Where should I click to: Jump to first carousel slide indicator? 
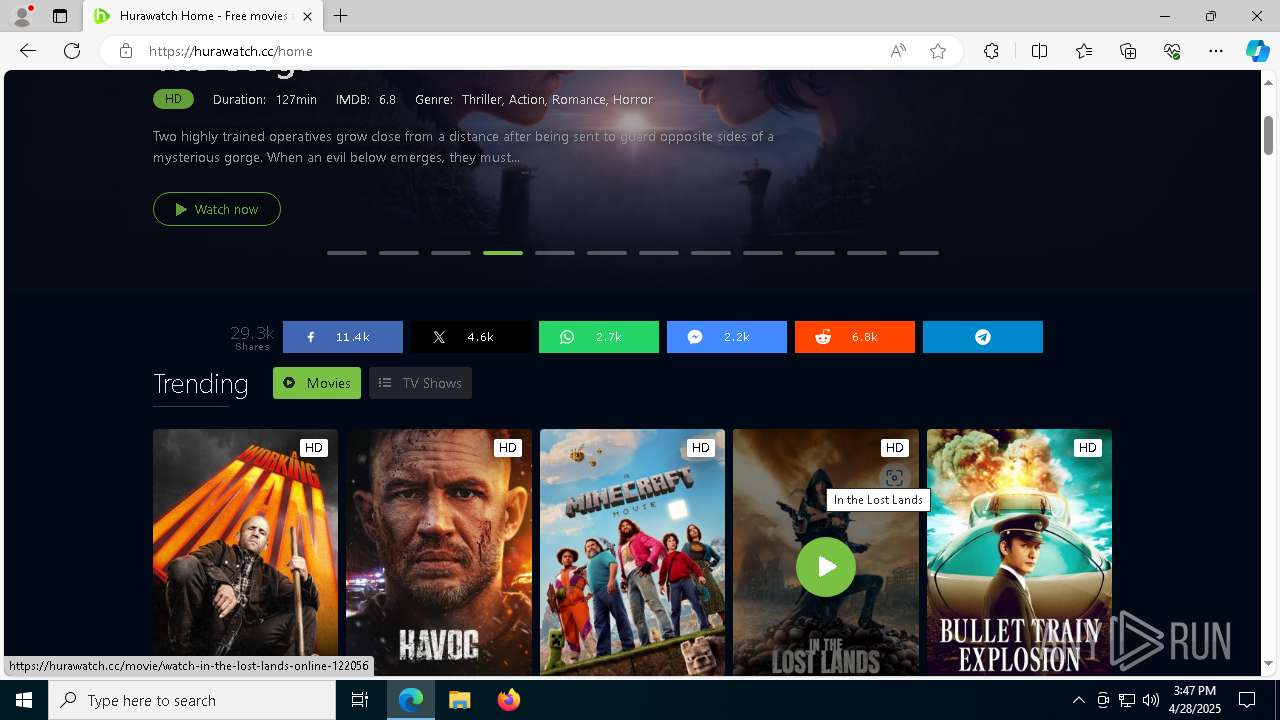(347, 253)
